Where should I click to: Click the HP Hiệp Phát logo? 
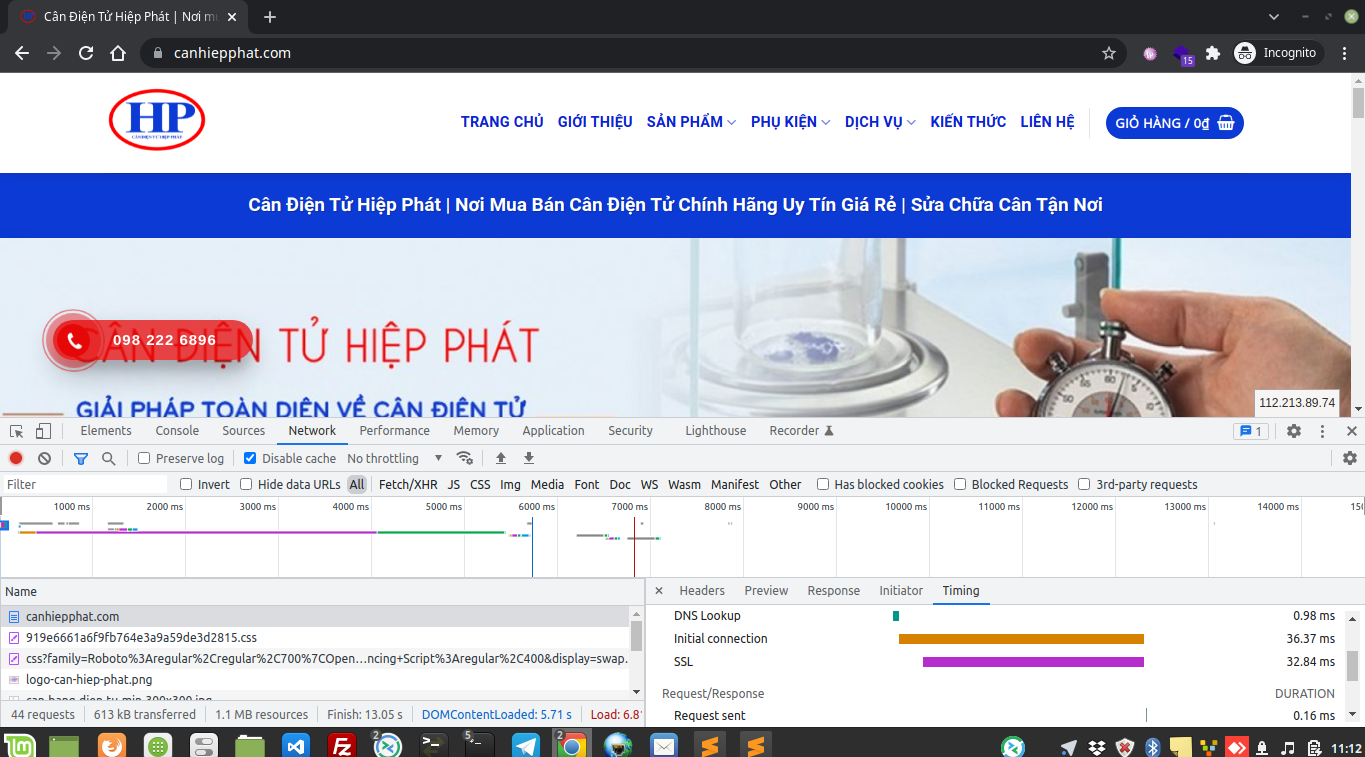tap(157, 120)
